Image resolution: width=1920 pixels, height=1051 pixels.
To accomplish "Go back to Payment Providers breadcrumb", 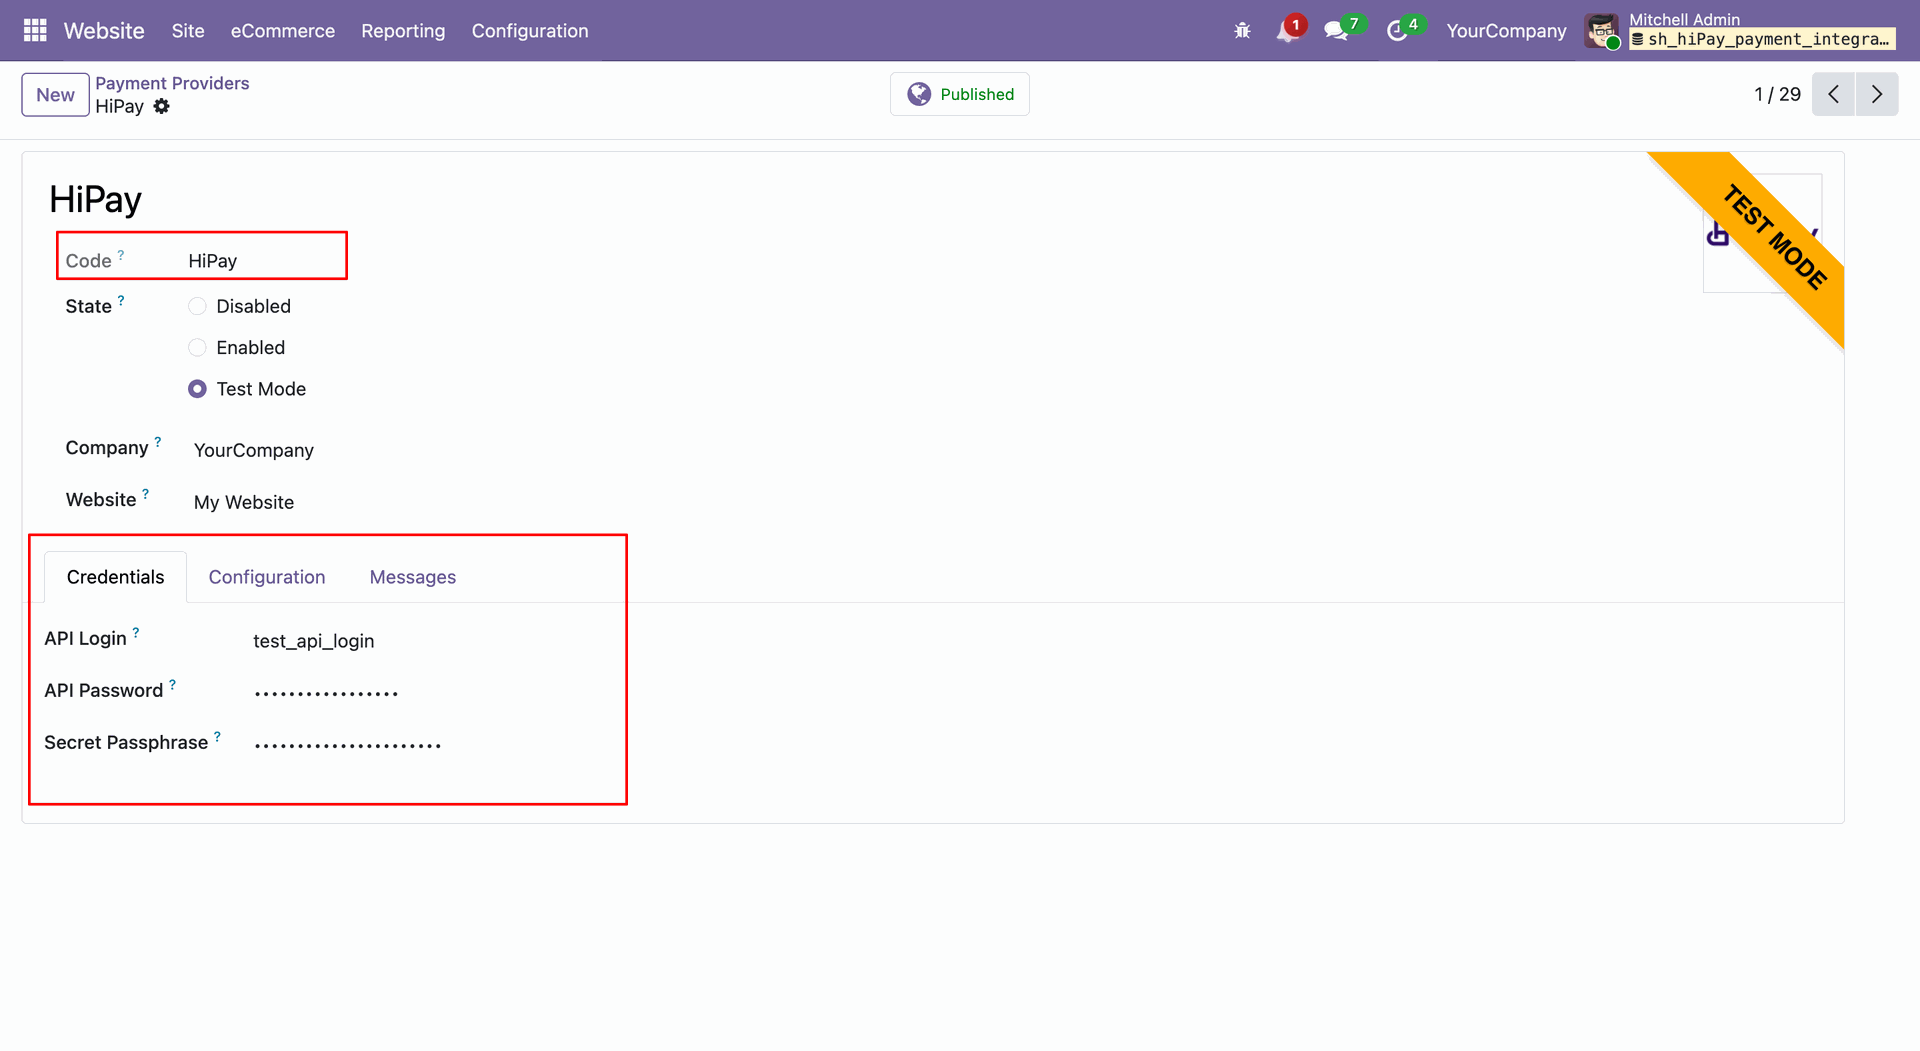I will coord(172,83).
